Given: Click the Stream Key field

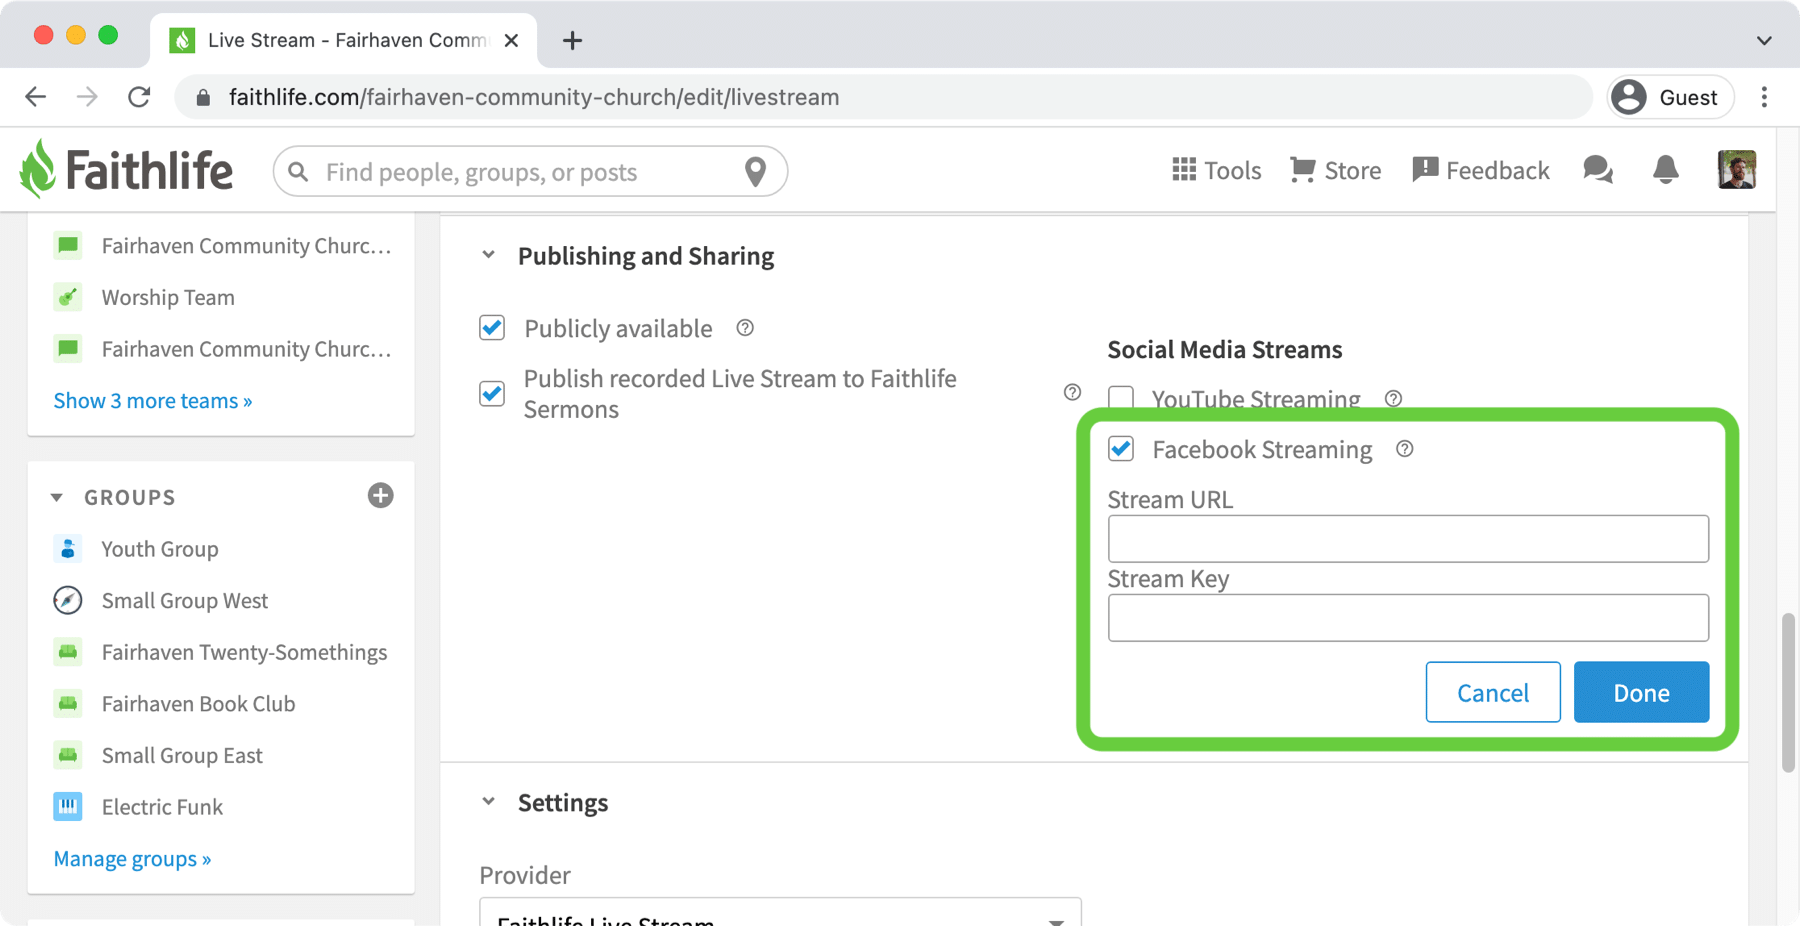Looking at the screenshot, I should pos(1408,618).
